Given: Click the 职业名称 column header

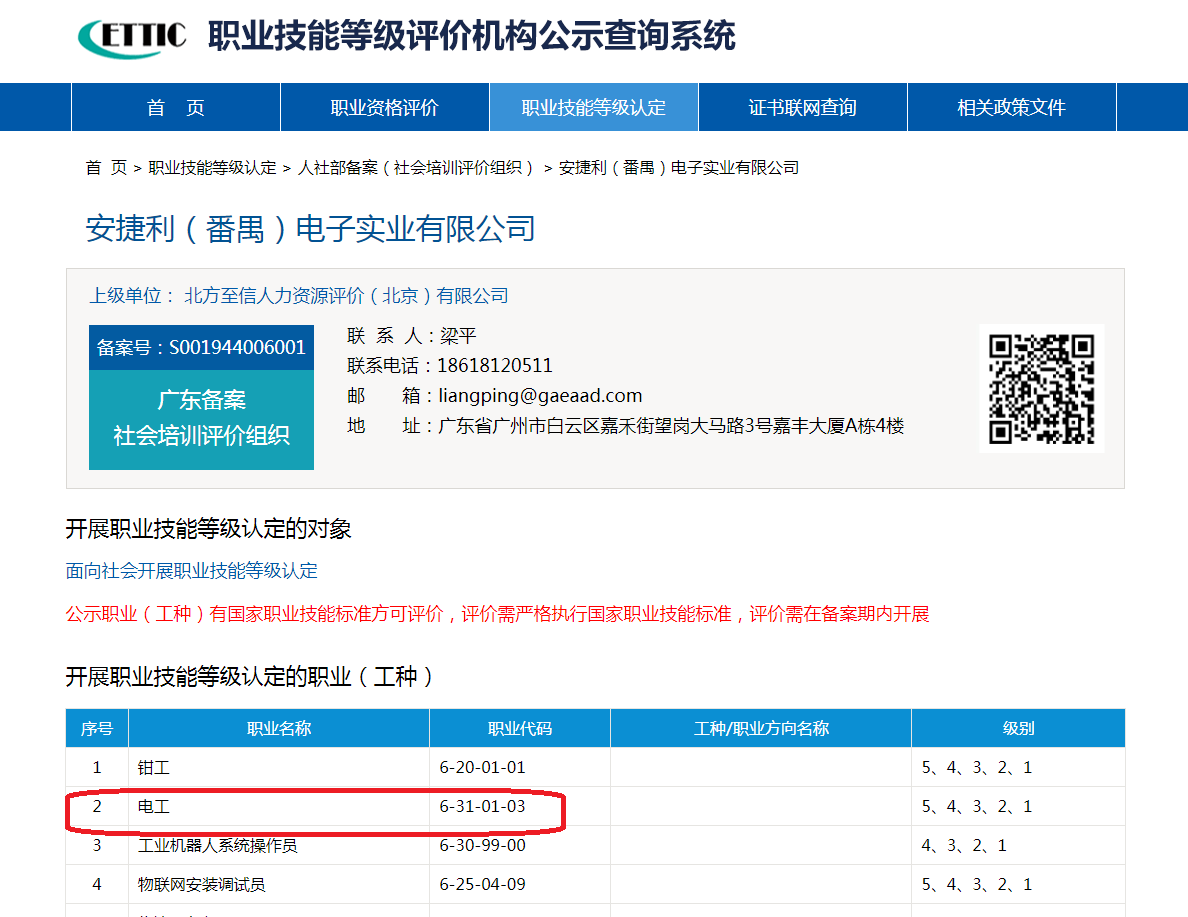Looking at the screenshot, I should click(x=279, y=728).
